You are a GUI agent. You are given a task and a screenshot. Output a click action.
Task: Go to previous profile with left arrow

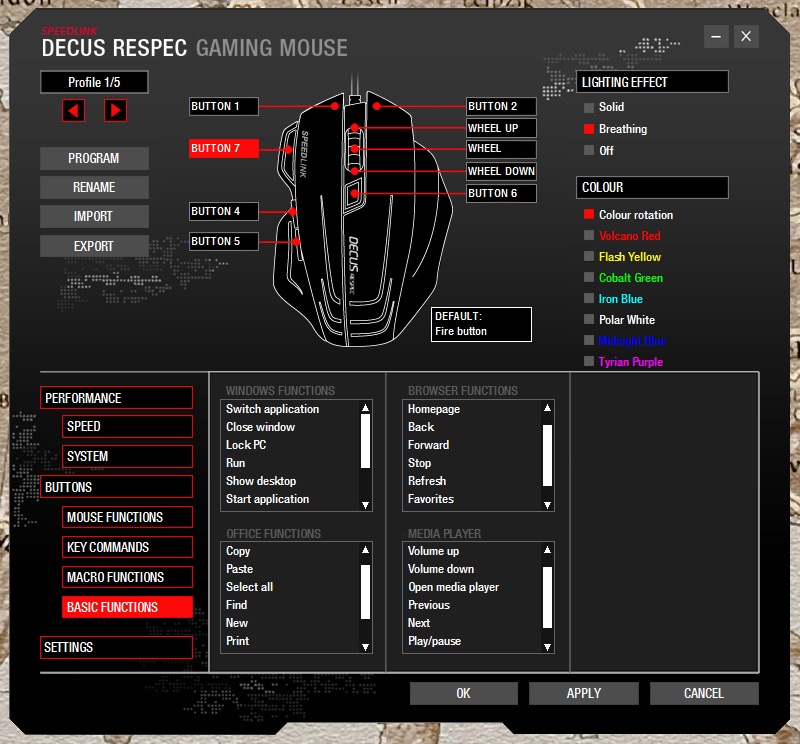(x=73, y=110)
